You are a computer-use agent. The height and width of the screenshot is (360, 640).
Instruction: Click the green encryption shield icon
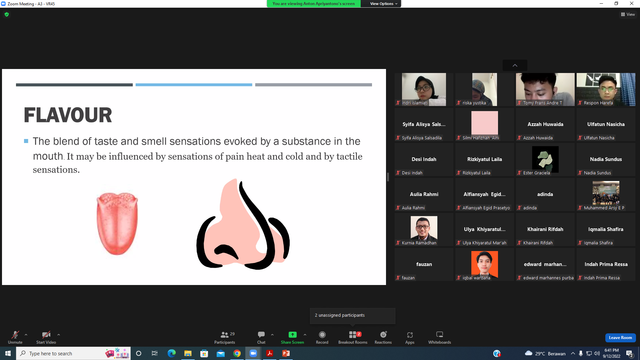point(7,14)
